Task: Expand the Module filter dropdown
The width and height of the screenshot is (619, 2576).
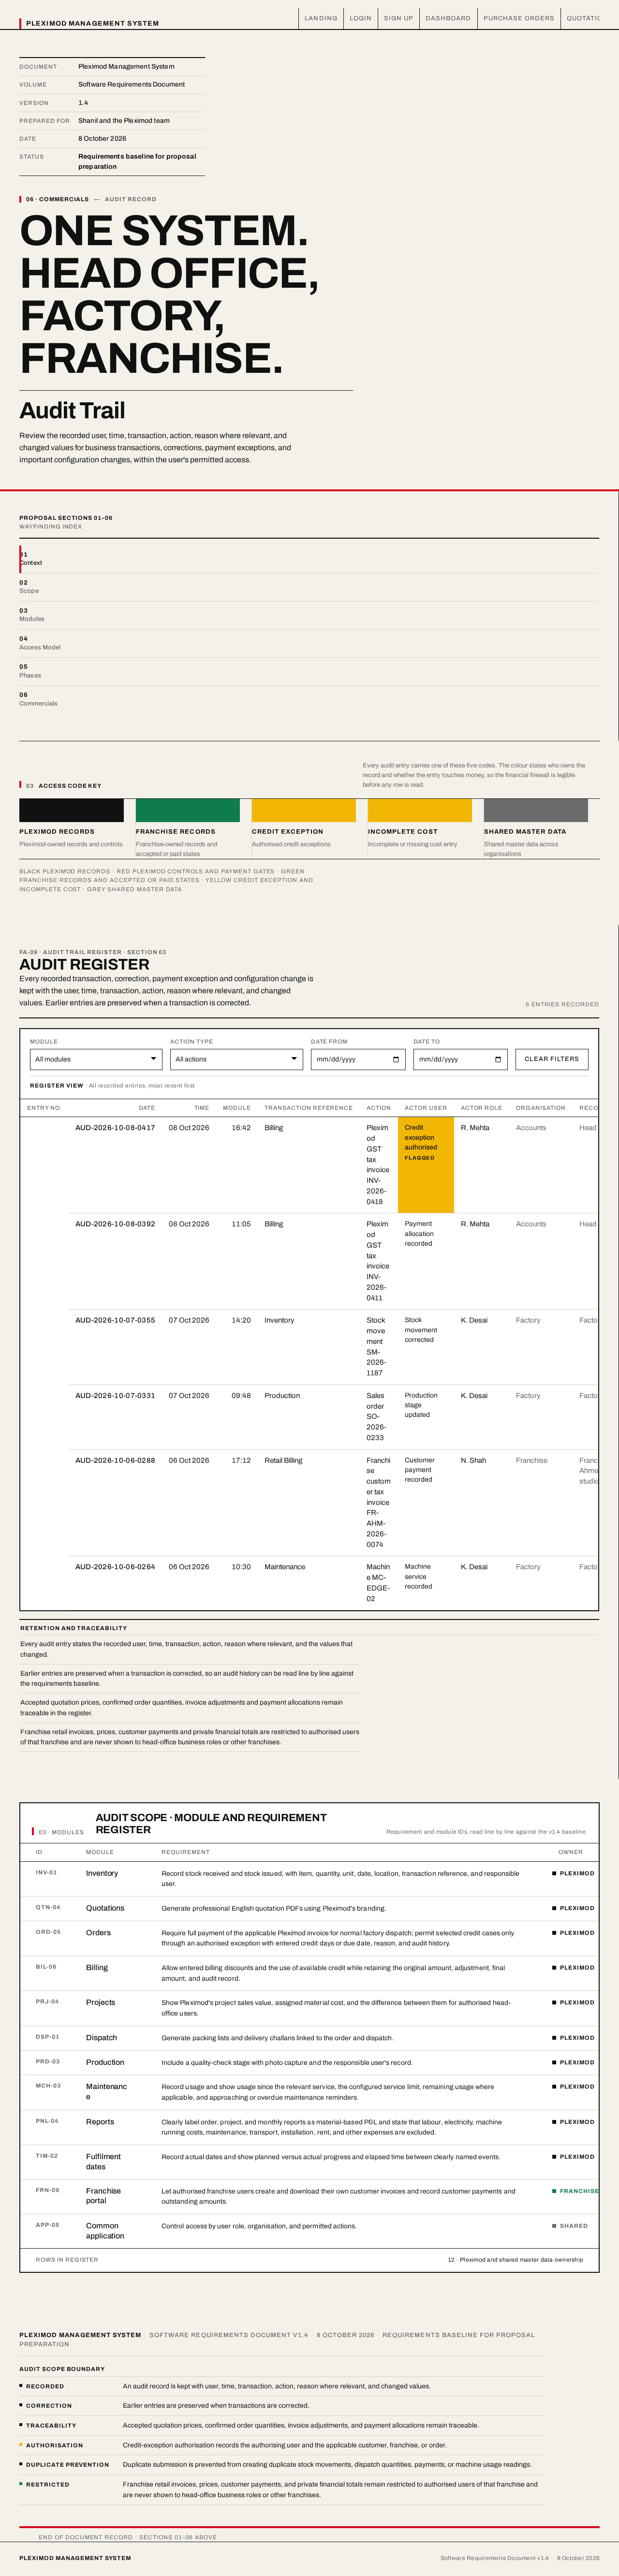Action: pos(96,1059)
